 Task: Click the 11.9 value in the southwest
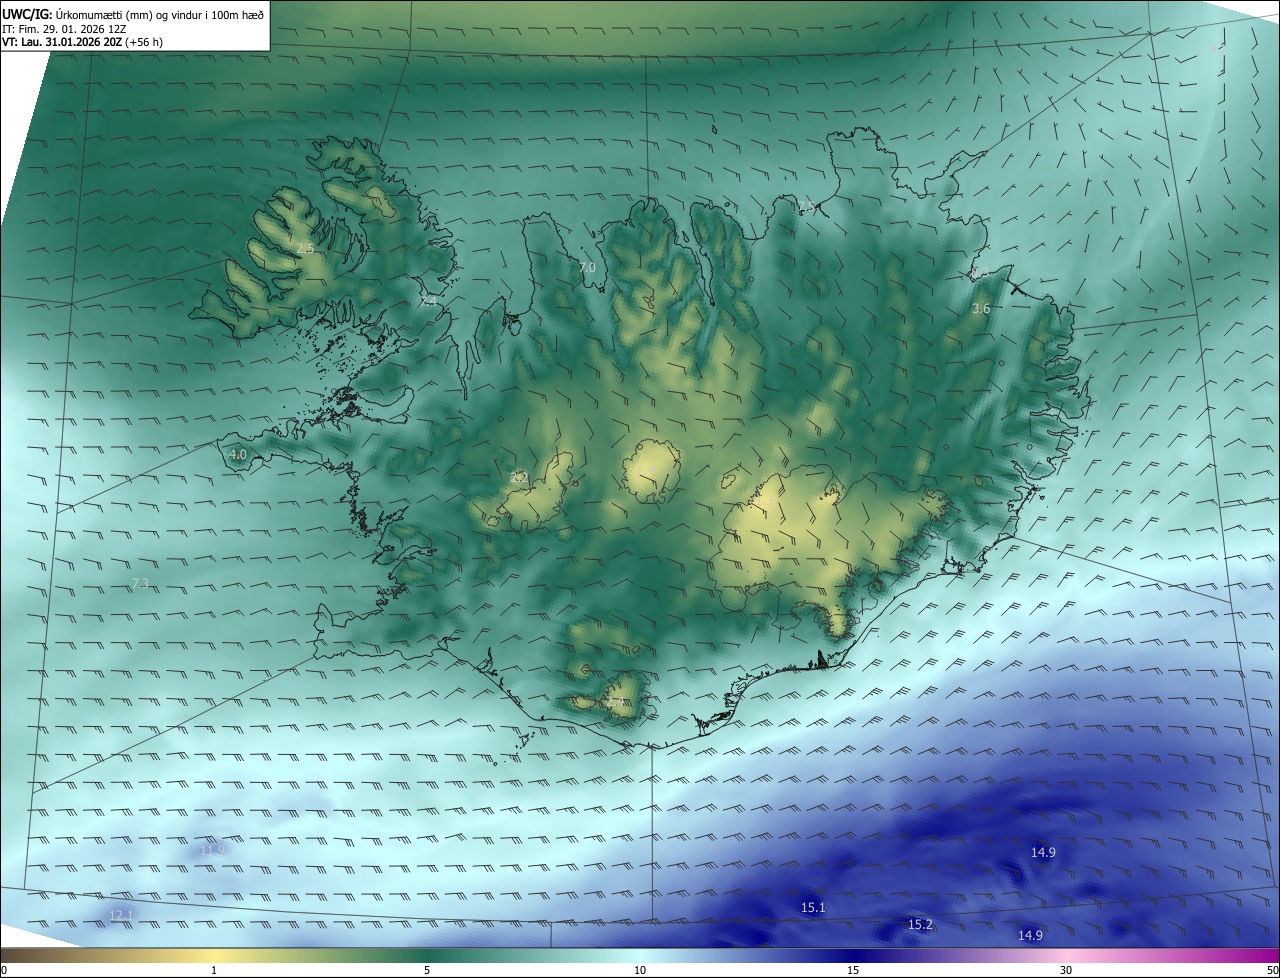pyautogui.click(x=212, y=850)
